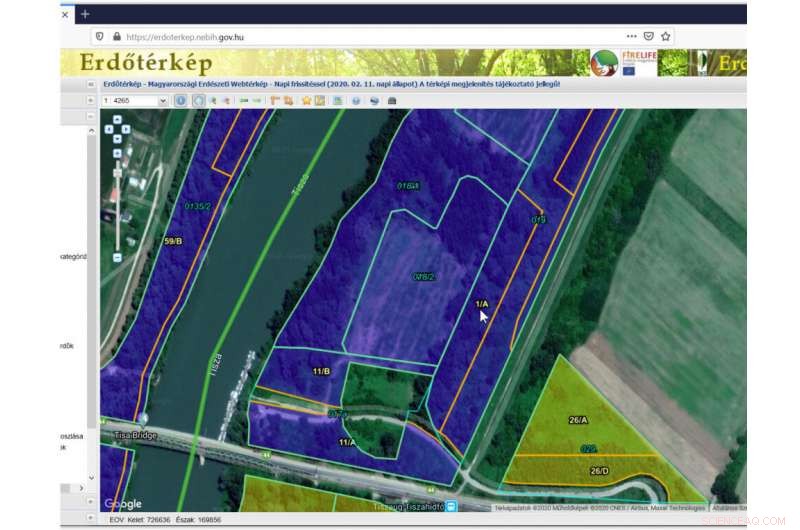Open the browser page actions ellipsis menu
Screen dimensions: 800x530
point(631,37)
